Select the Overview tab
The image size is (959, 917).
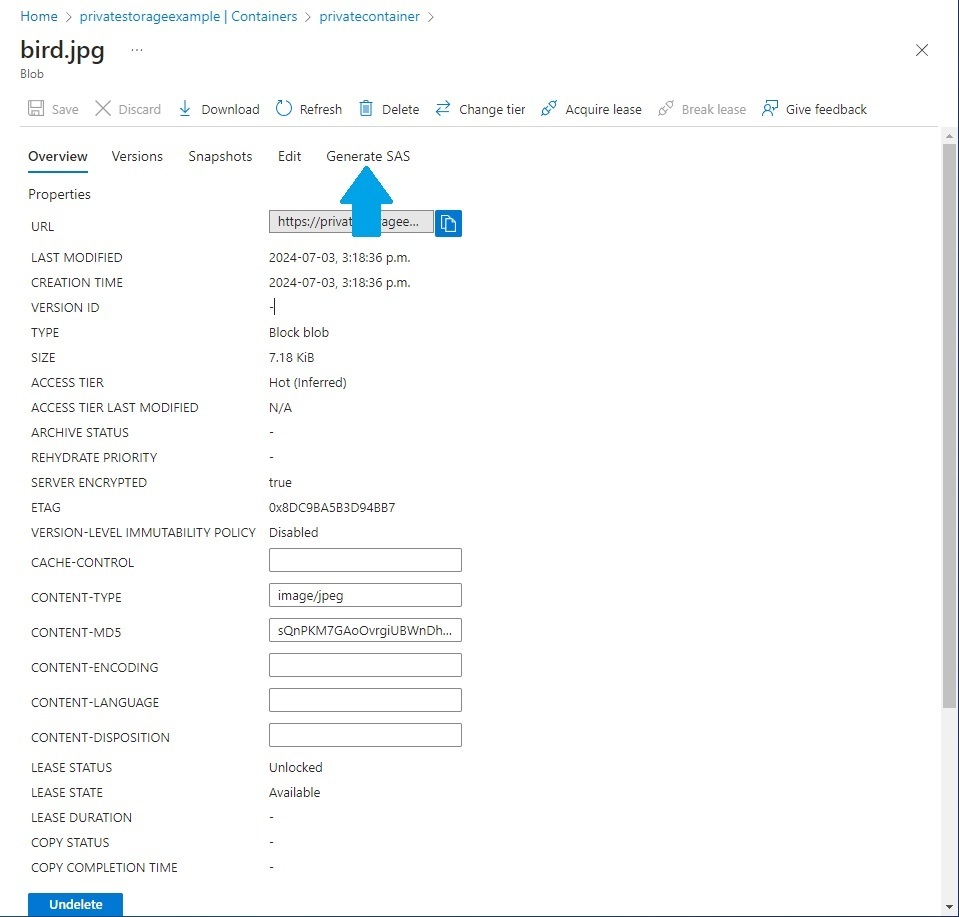pyautogui.click(x=57, y=156)
